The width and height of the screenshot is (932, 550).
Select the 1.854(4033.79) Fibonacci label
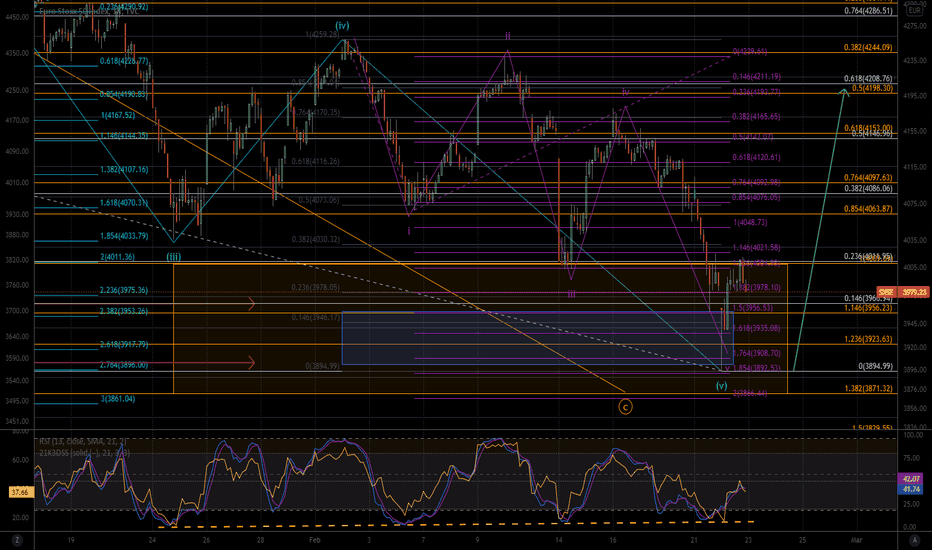[x=124, y=236]
